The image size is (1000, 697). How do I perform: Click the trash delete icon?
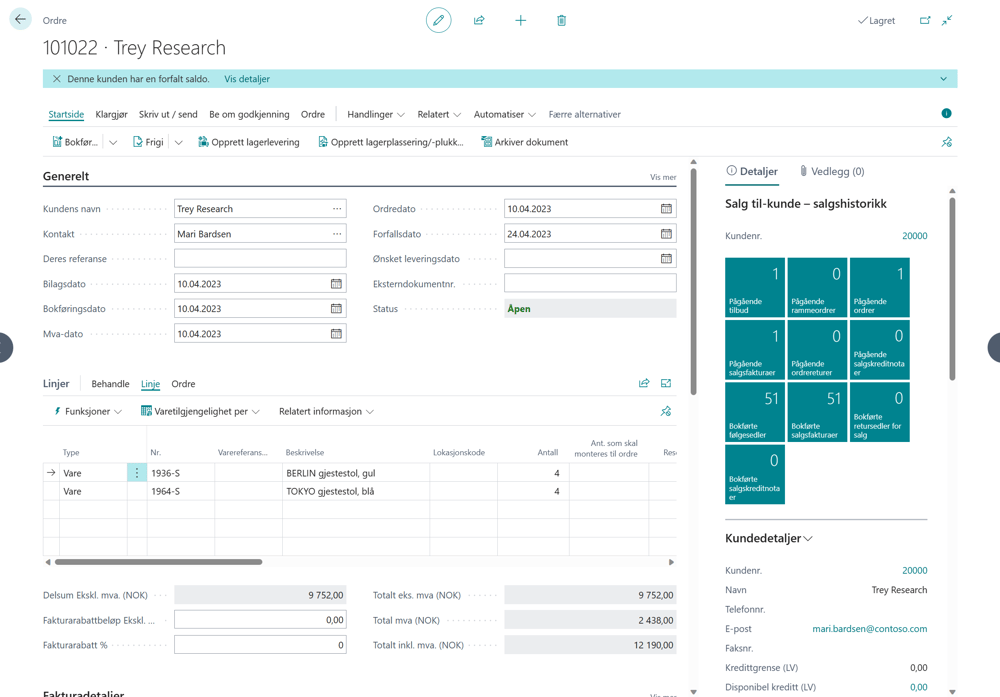click(561, 20)
